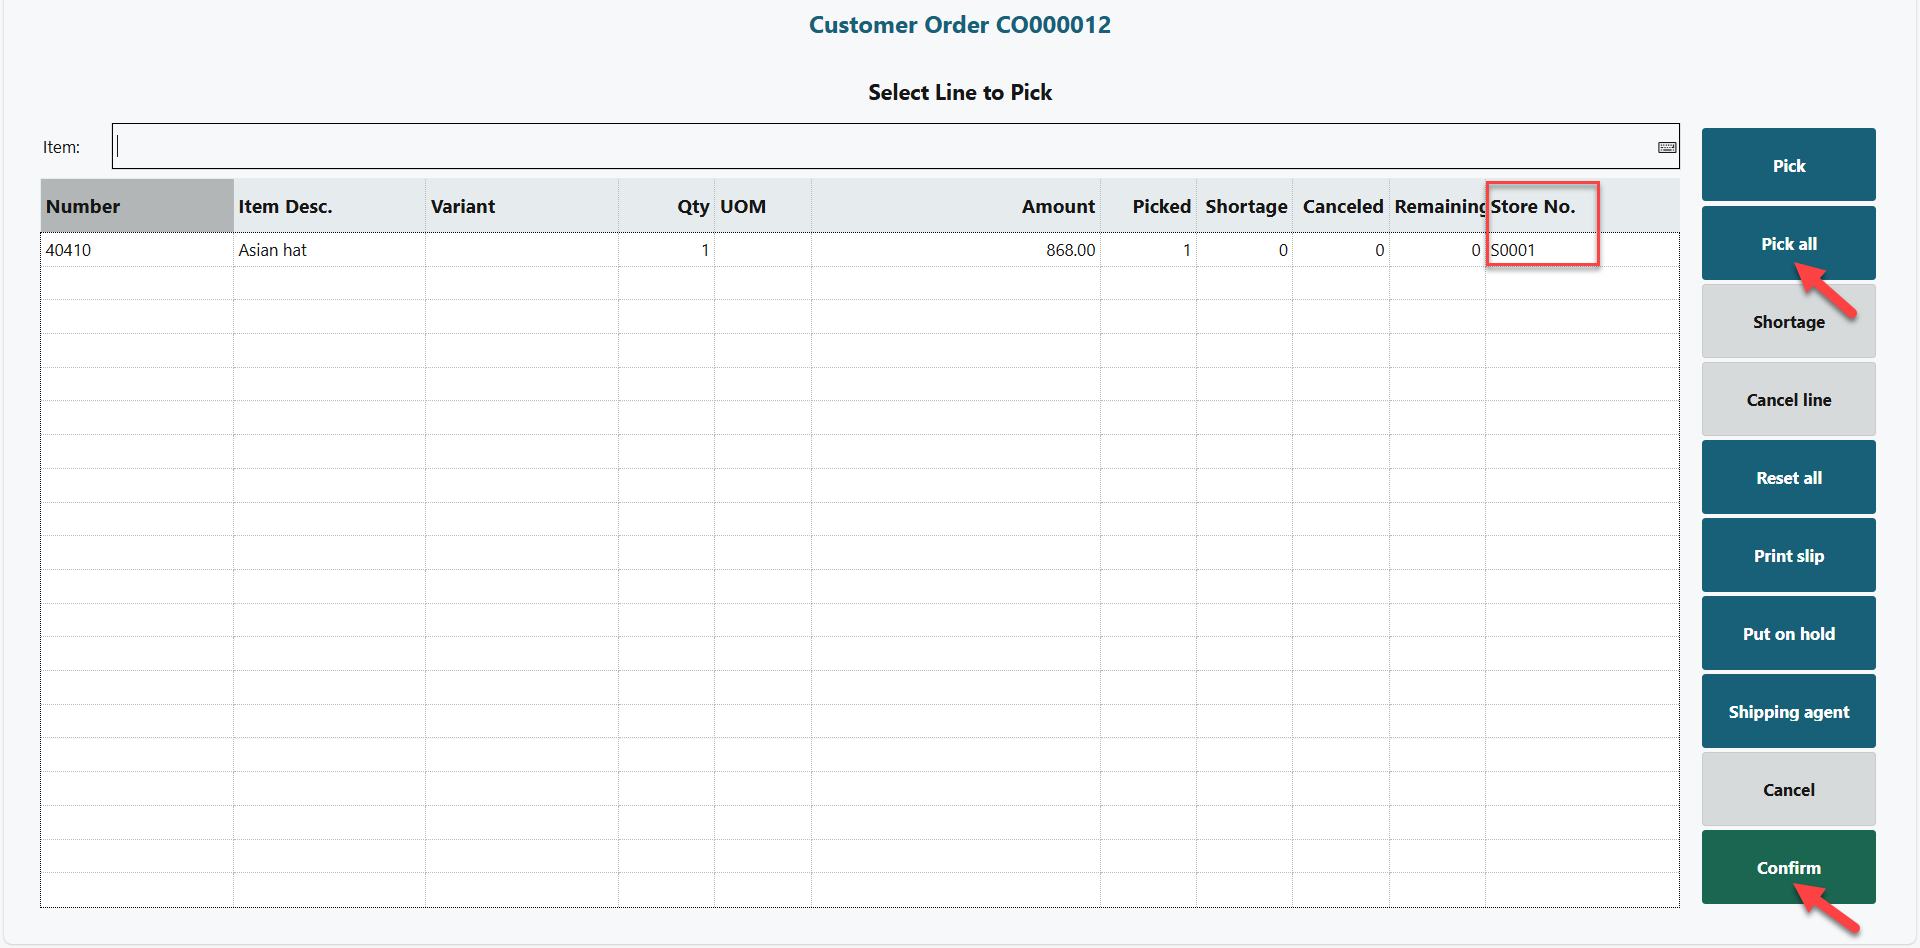Confirm the order with the green button
The width and height of the screenshot is (1920, 948).
tap(1787, 867)
